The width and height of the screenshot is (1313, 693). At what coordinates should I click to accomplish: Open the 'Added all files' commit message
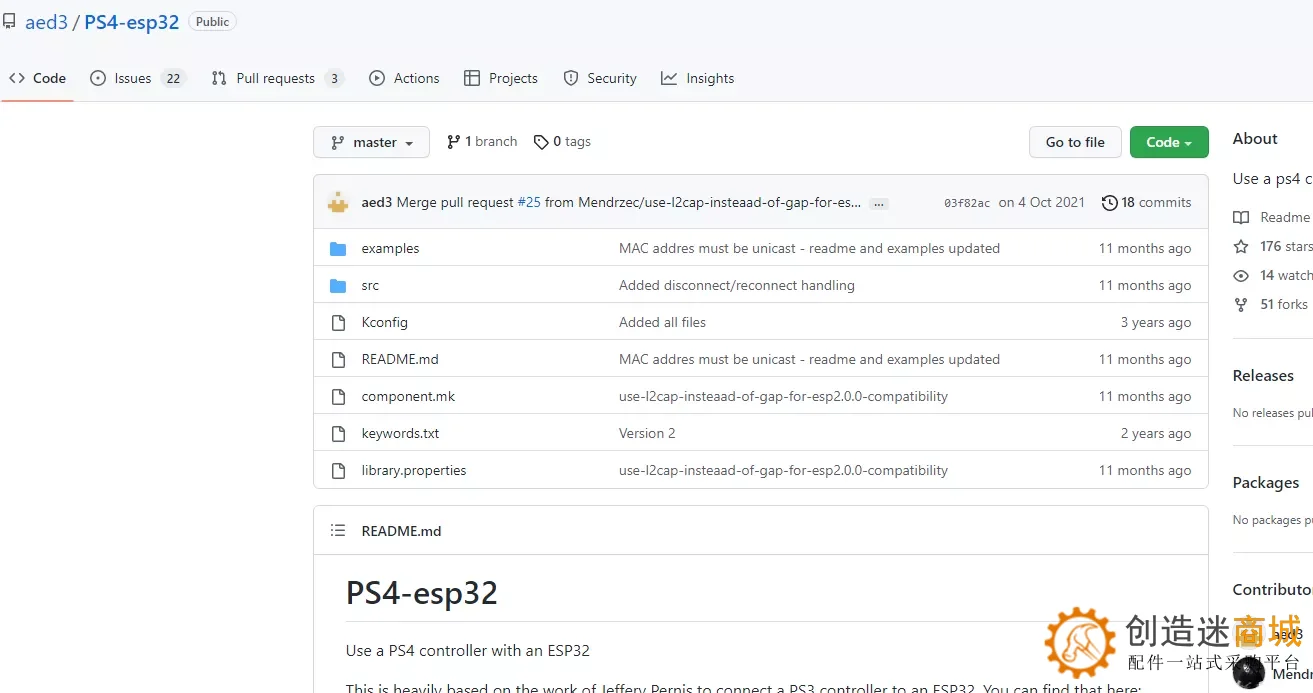coord(662,322)
